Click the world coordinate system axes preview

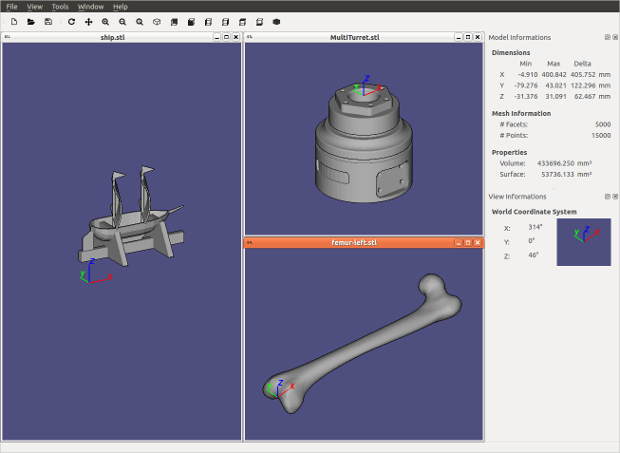click(584, 242)
